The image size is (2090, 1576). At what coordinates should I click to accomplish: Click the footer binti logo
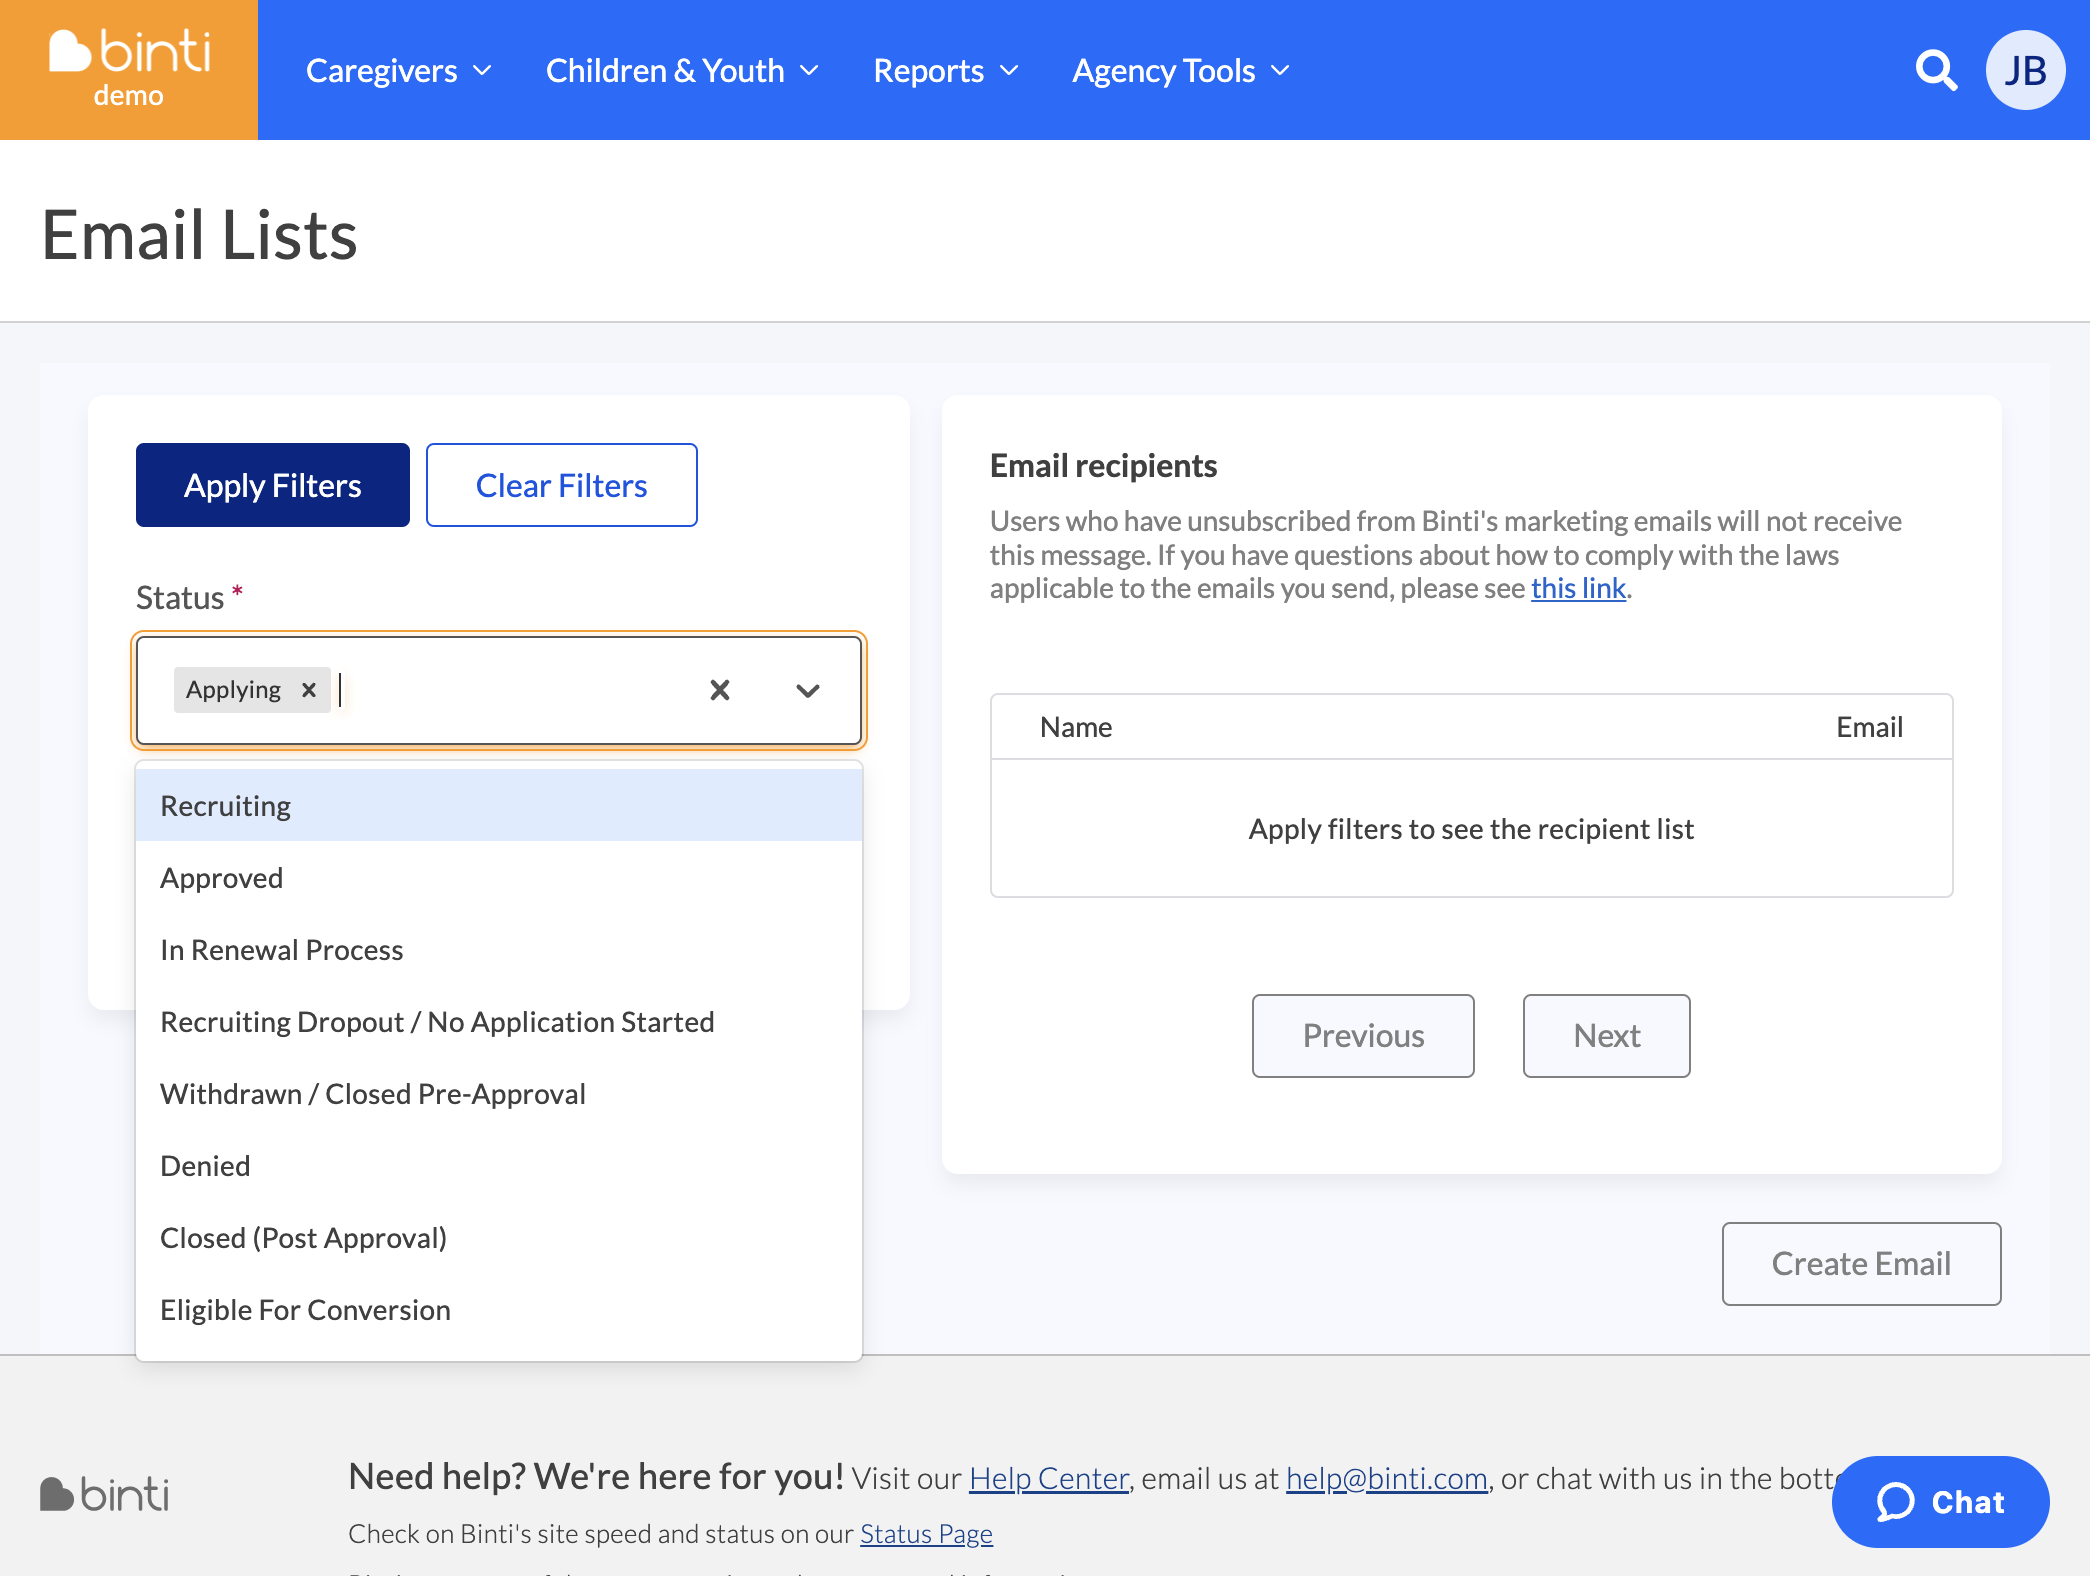pyautogui.click(x=105, y=1494)
